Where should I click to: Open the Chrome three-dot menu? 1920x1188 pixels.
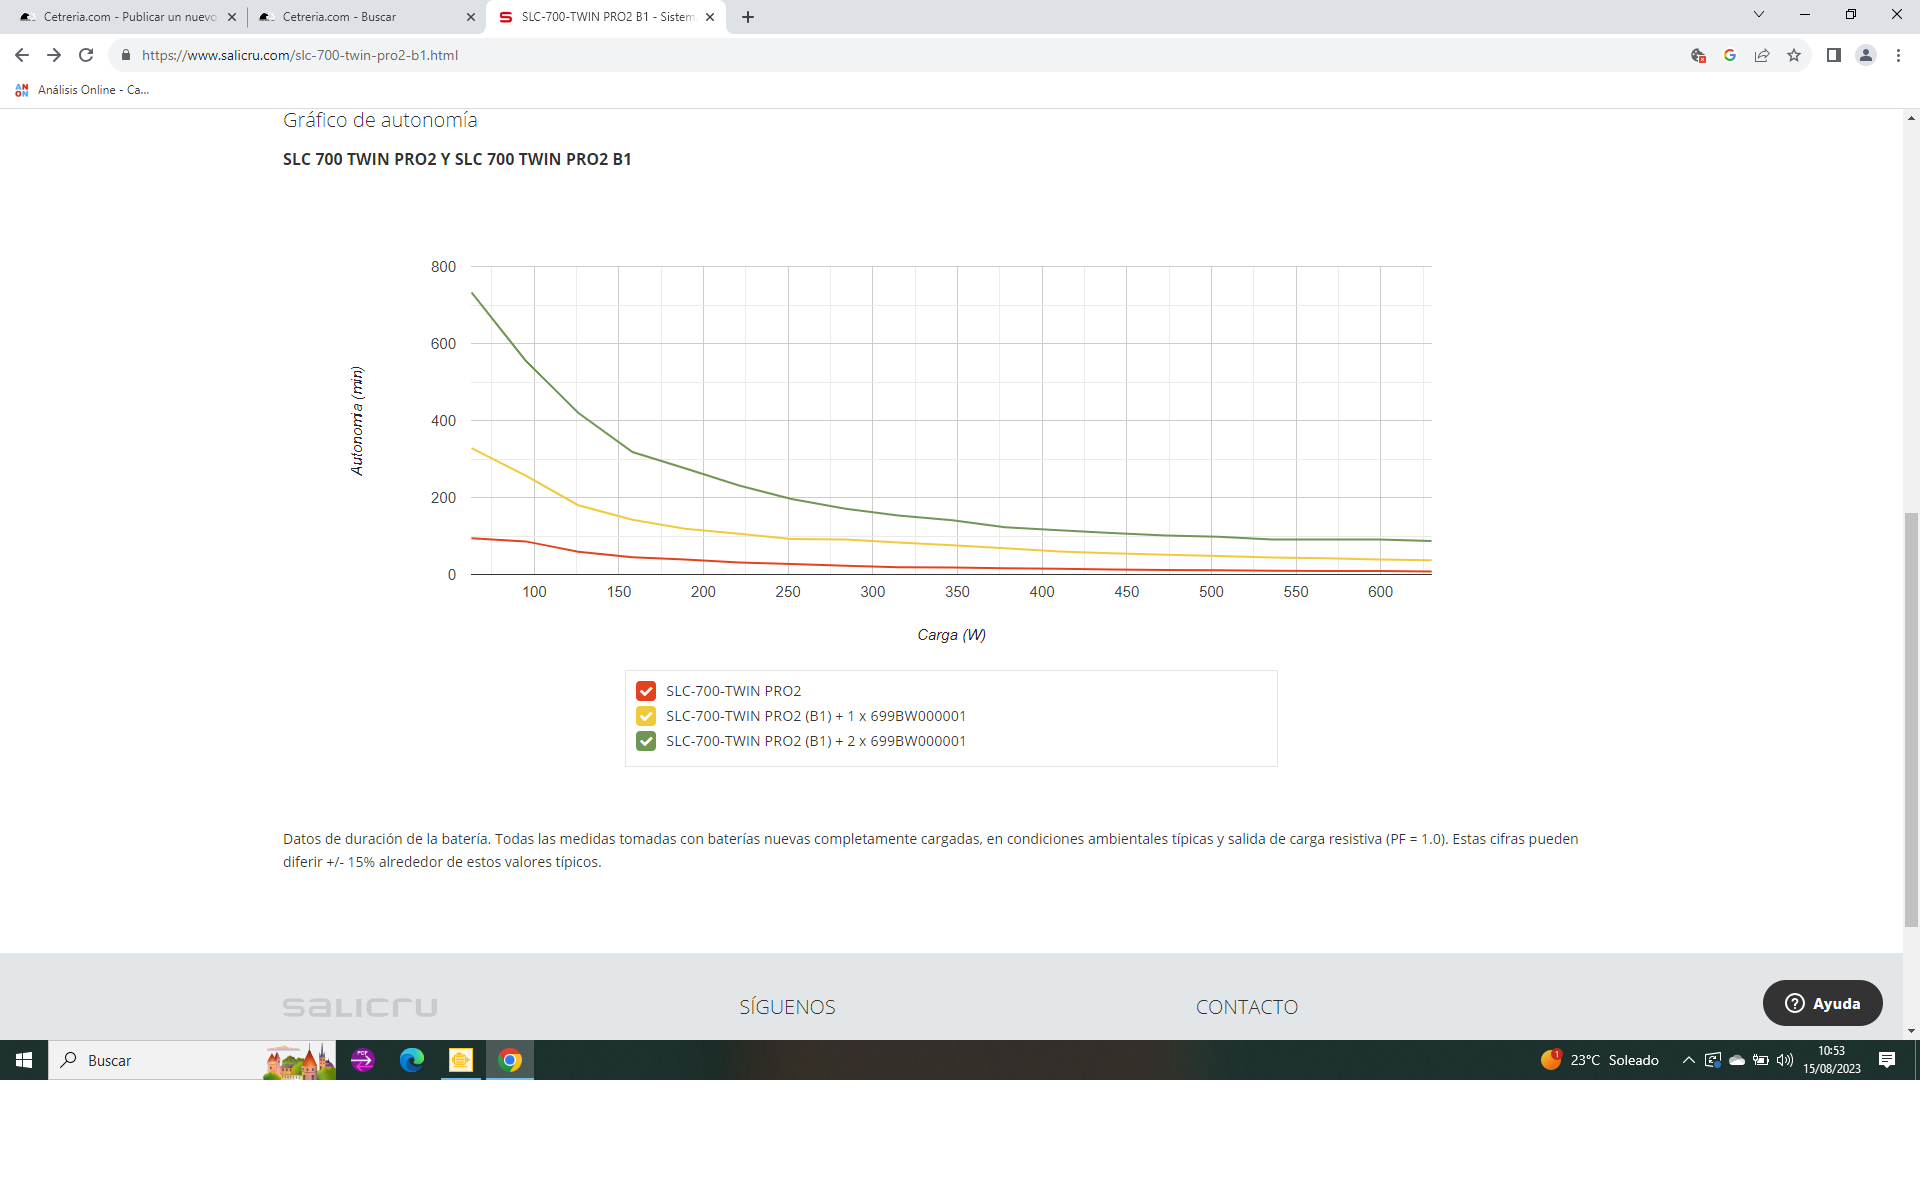coord(1898,55)
